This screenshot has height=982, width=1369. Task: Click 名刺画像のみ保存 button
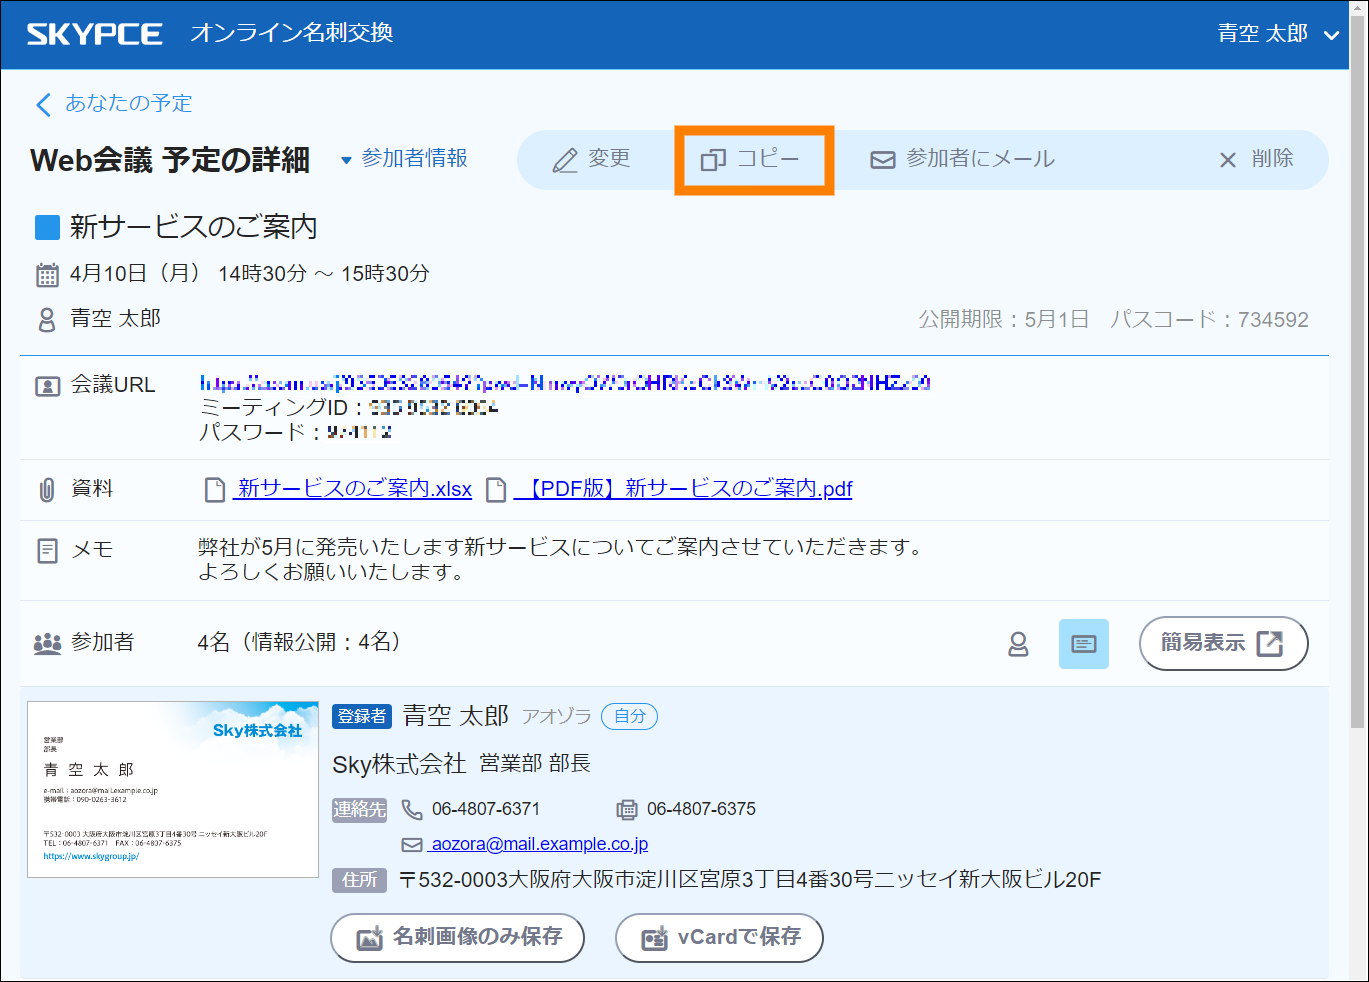point(458,937)
